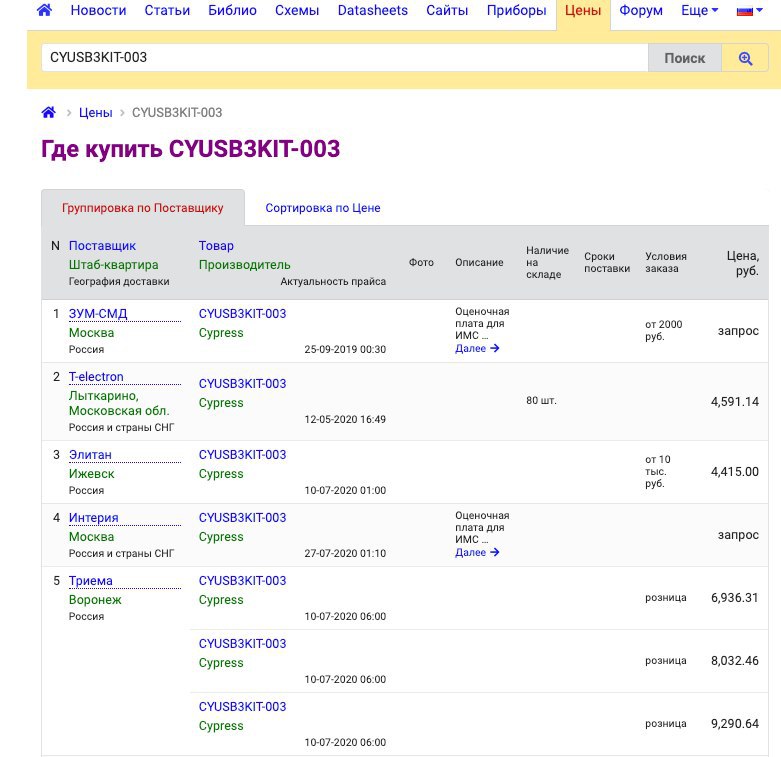This screenshot has height=757, width=781.
Task: Click the Воронеж headquarters text
Action: click(95, 600)
